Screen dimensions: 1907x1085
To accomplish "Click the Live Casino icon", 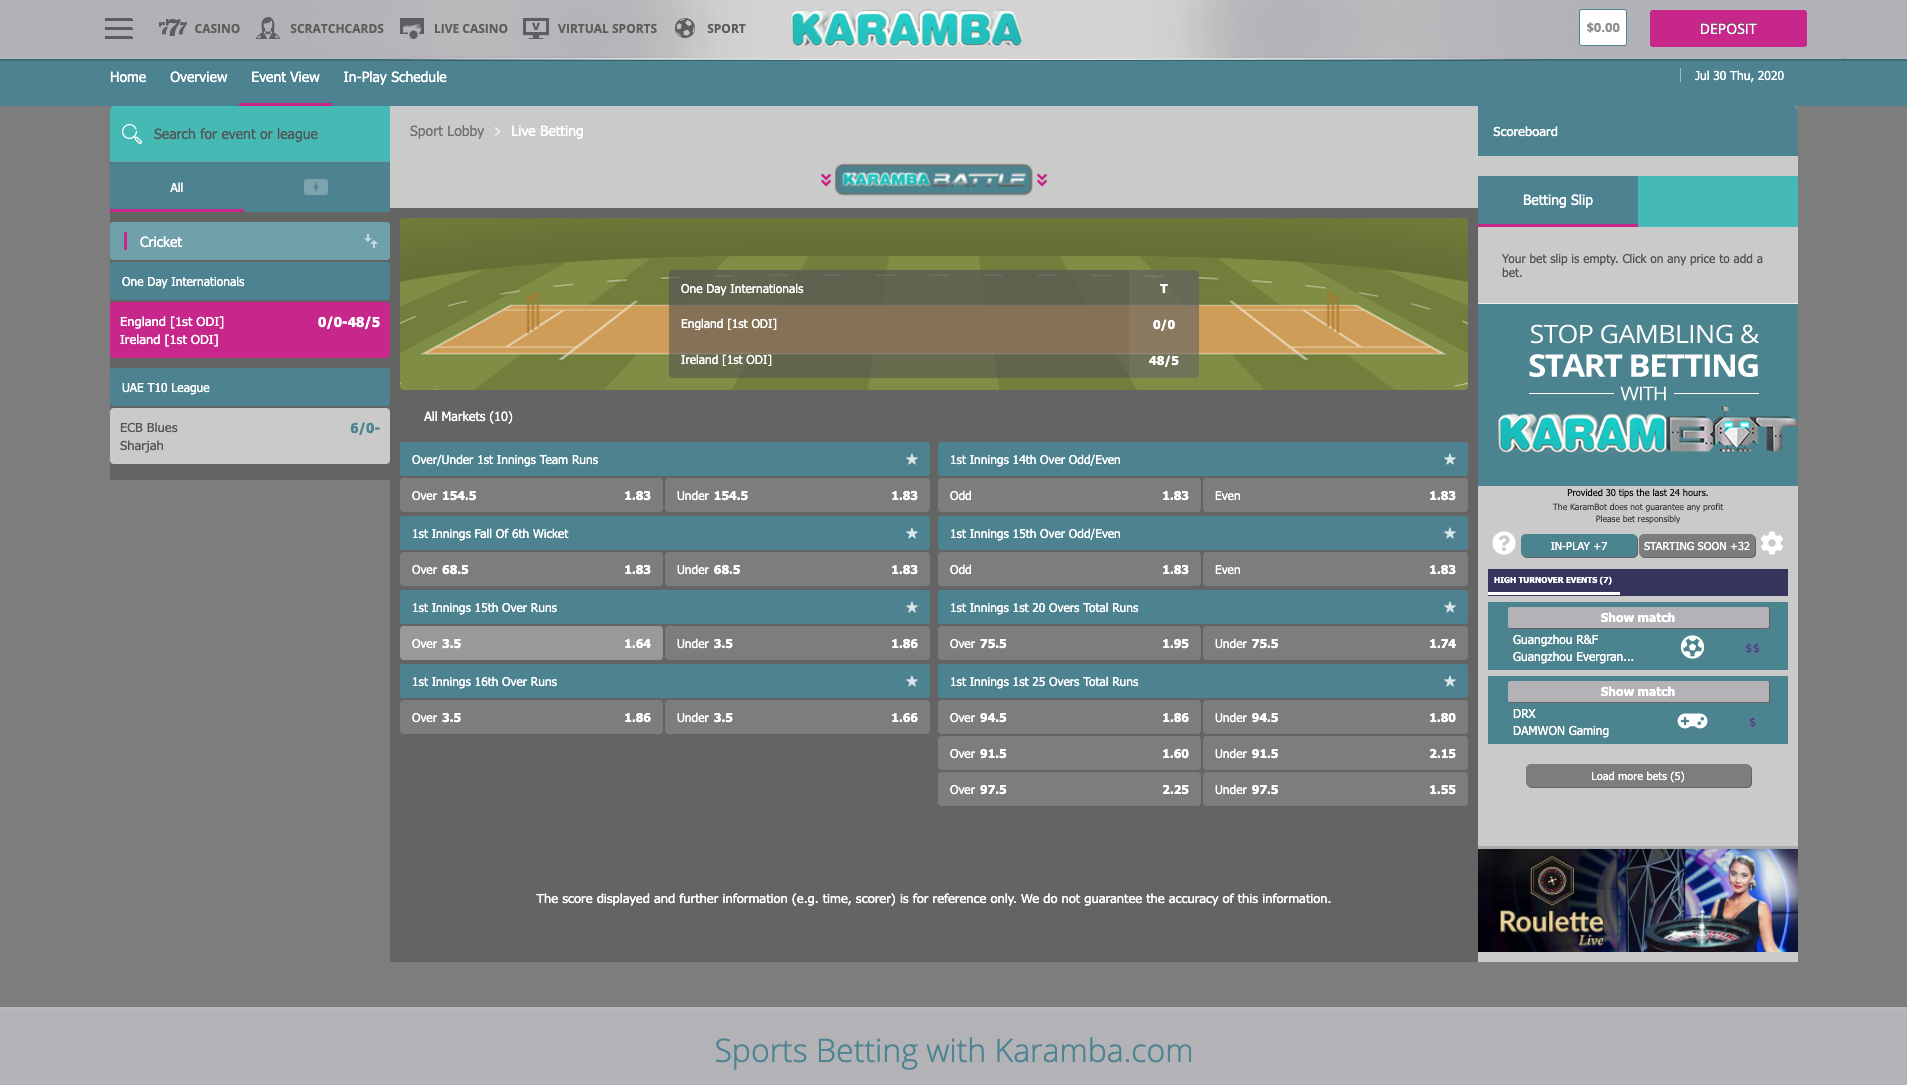I will 411,28.
